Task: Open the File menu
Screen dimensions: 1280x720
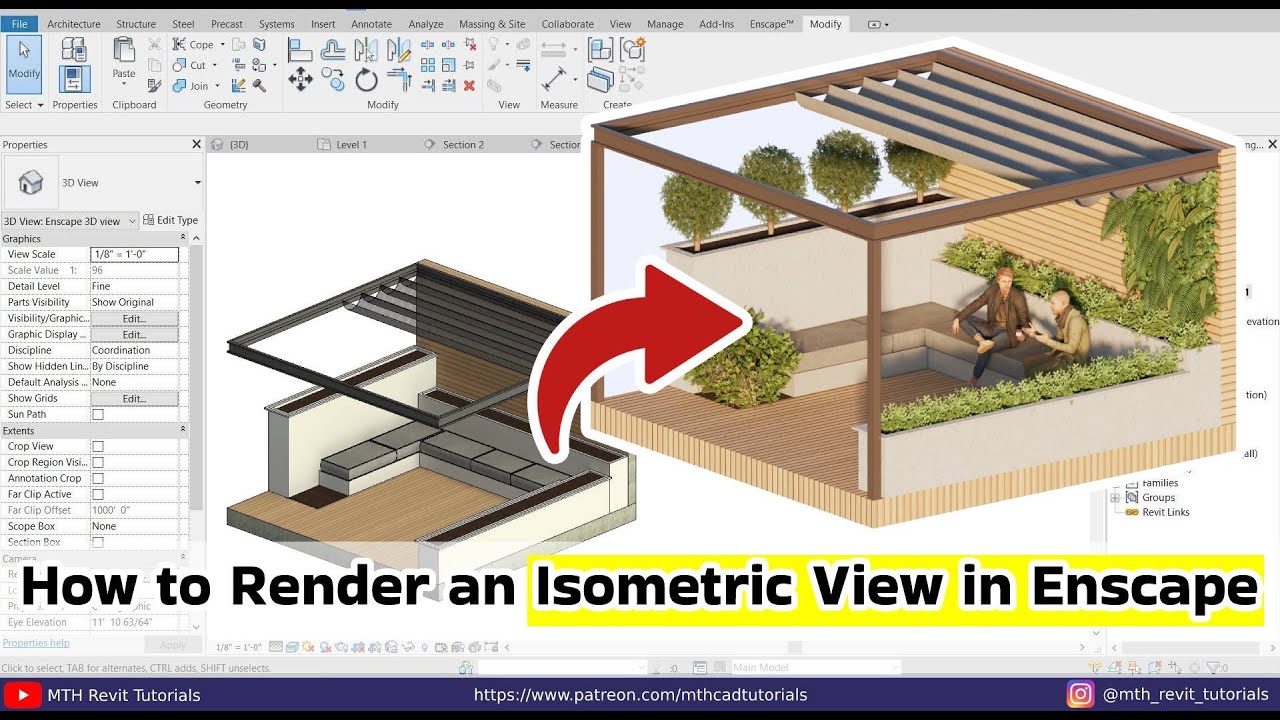Action: pos(20,24)
